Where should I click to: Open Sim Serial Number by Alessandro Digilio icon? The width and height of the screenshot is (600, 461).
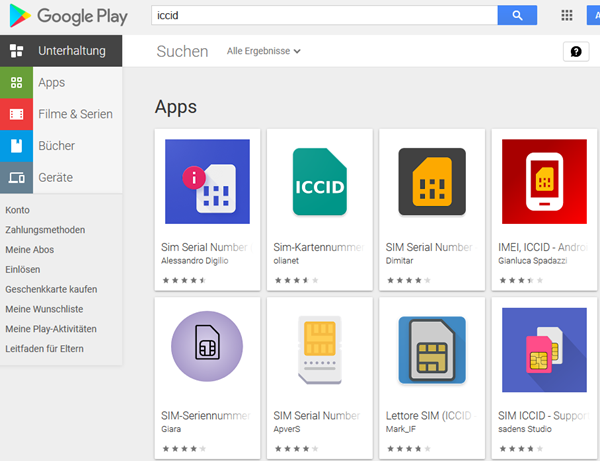[207, 182]
